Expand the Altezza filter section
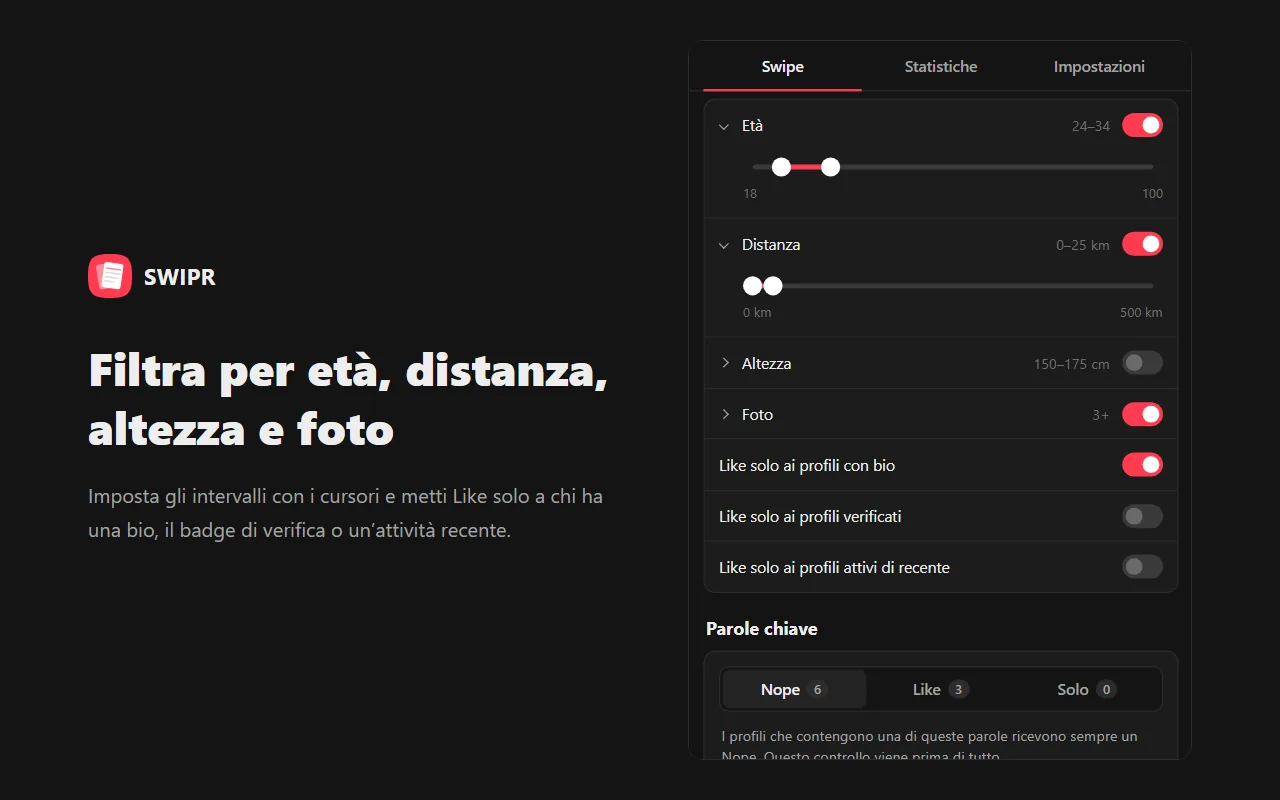1280x800 pixels. [725, 363]
